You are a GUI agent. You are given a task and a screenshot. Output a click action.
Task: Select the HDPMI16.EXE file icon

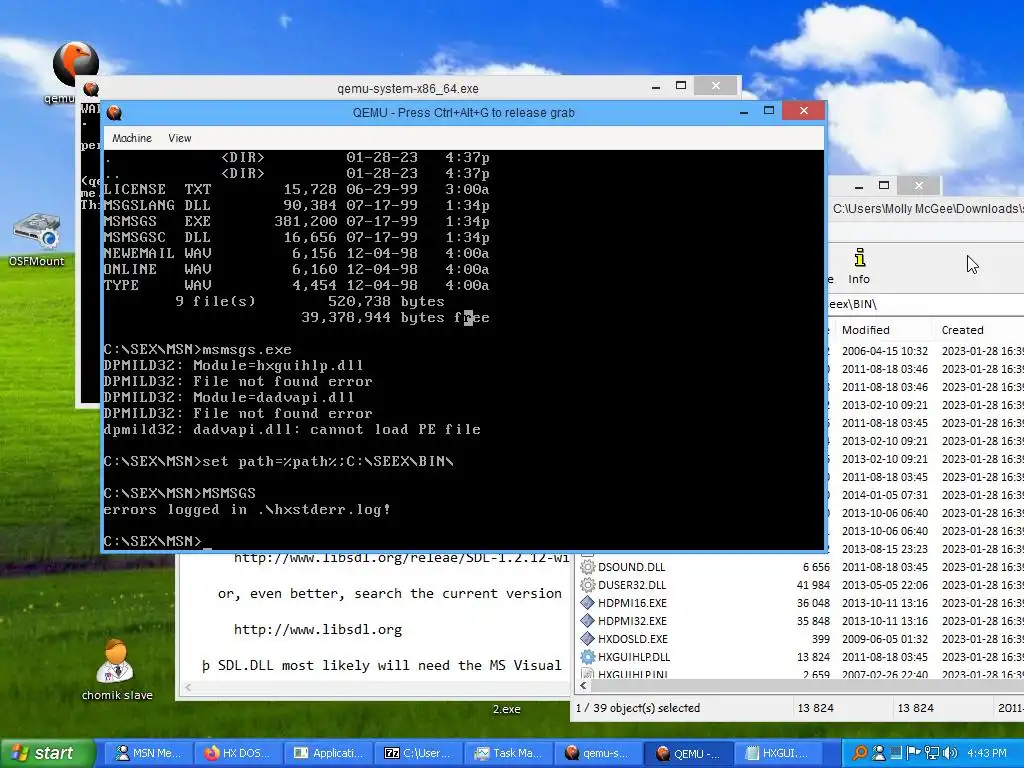tap(588, 603)
